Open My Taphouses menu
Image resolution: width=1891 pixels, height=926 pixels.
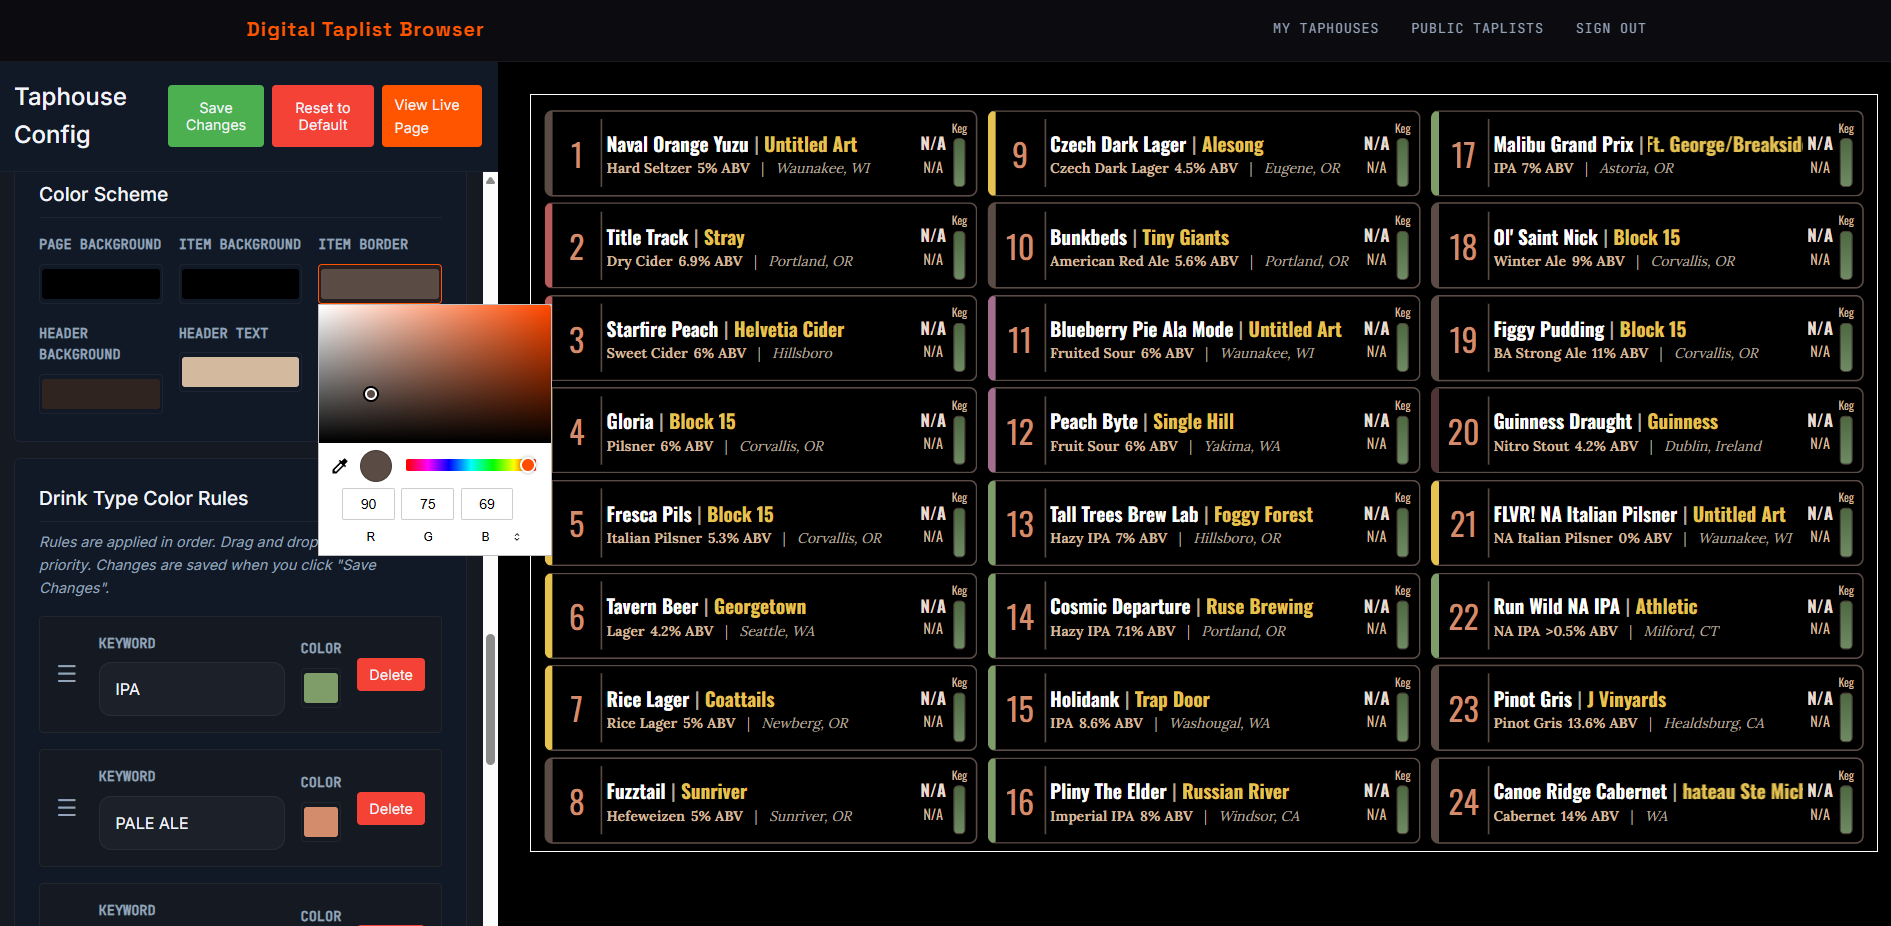pyautogui.click(x=1325, y=29)
